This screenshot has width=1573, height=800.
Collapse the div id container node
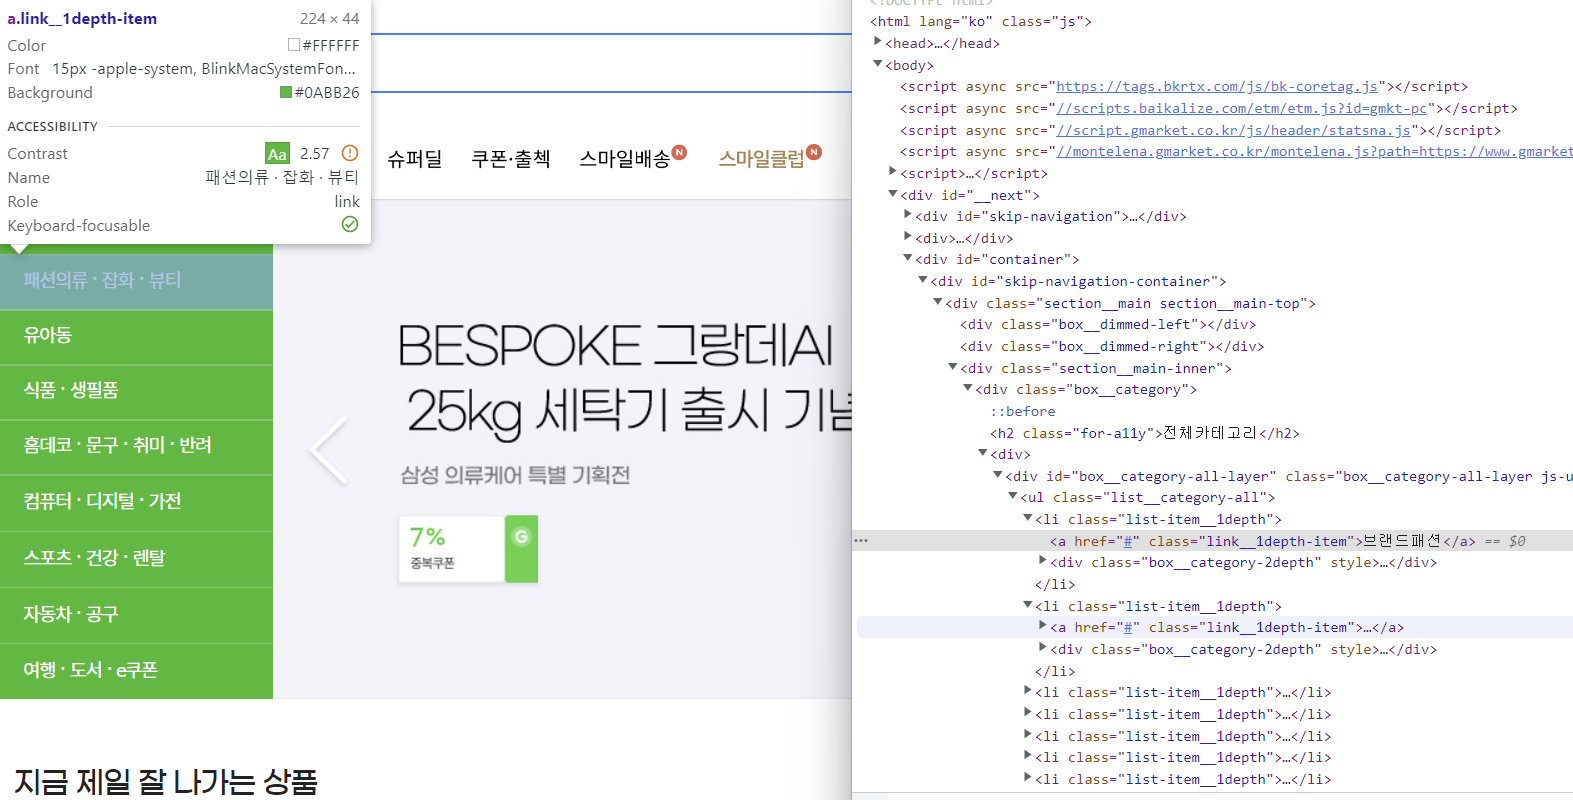(908, 258)
